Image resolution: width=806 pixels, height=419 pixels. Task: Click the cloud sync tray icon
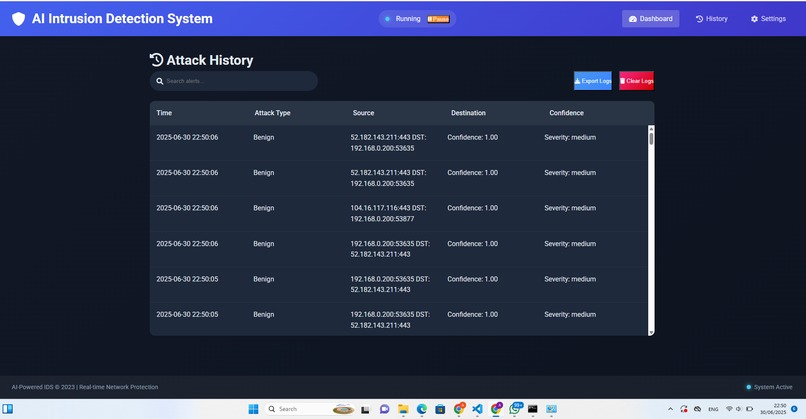tap(698, 409)
